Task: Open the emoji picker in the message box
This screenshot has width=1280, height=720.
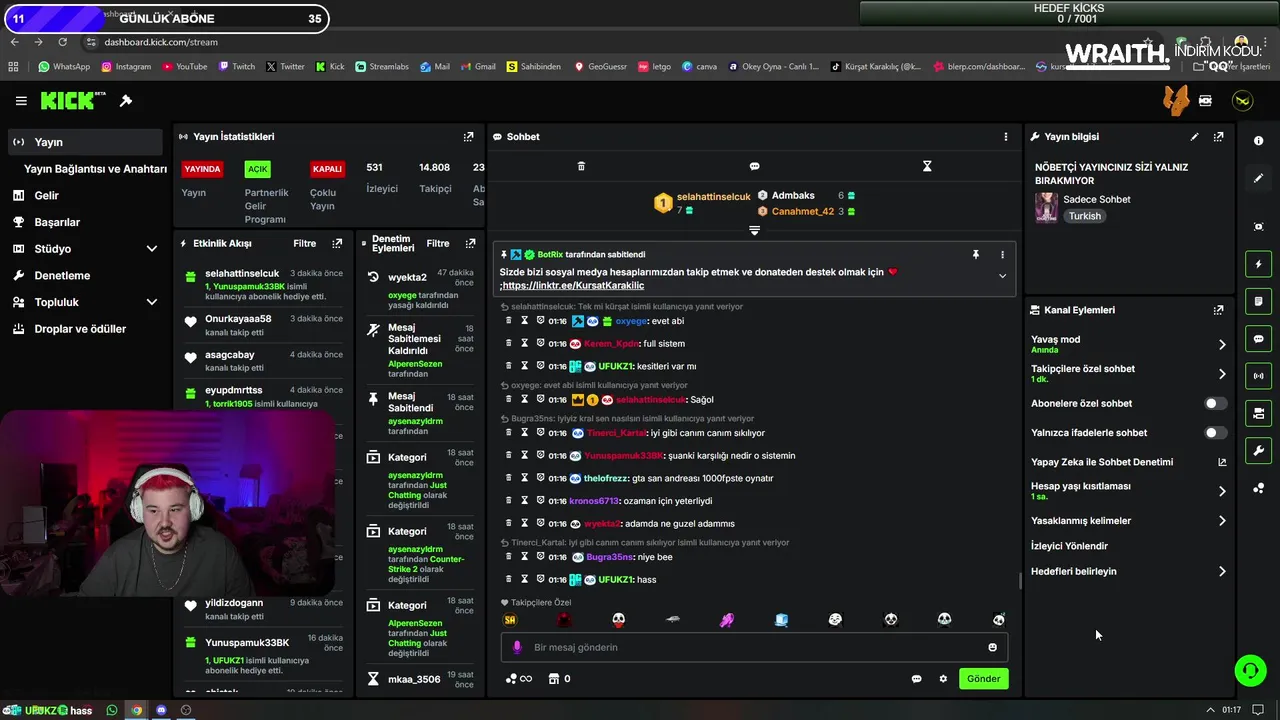Action: coord(992,647)
